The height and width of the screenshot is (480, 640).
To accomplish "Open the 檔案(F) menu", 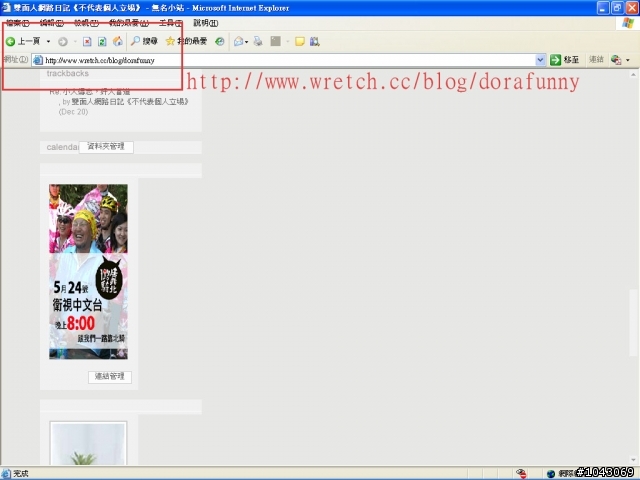I will 18,23.
